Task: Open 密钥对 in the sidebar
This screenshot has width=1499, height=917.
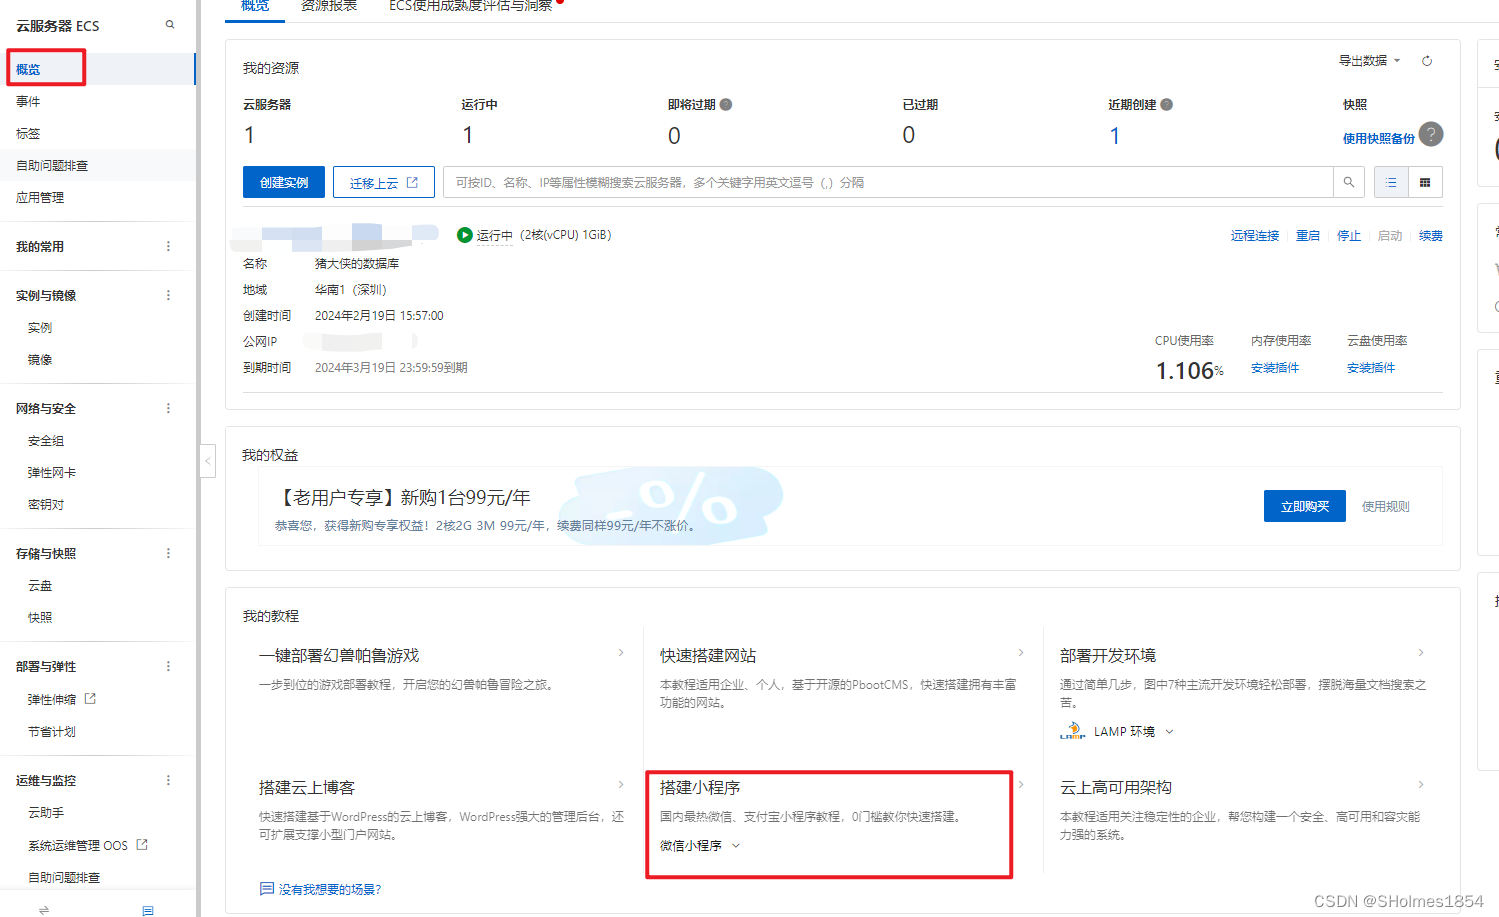Action: click(46, 504)
